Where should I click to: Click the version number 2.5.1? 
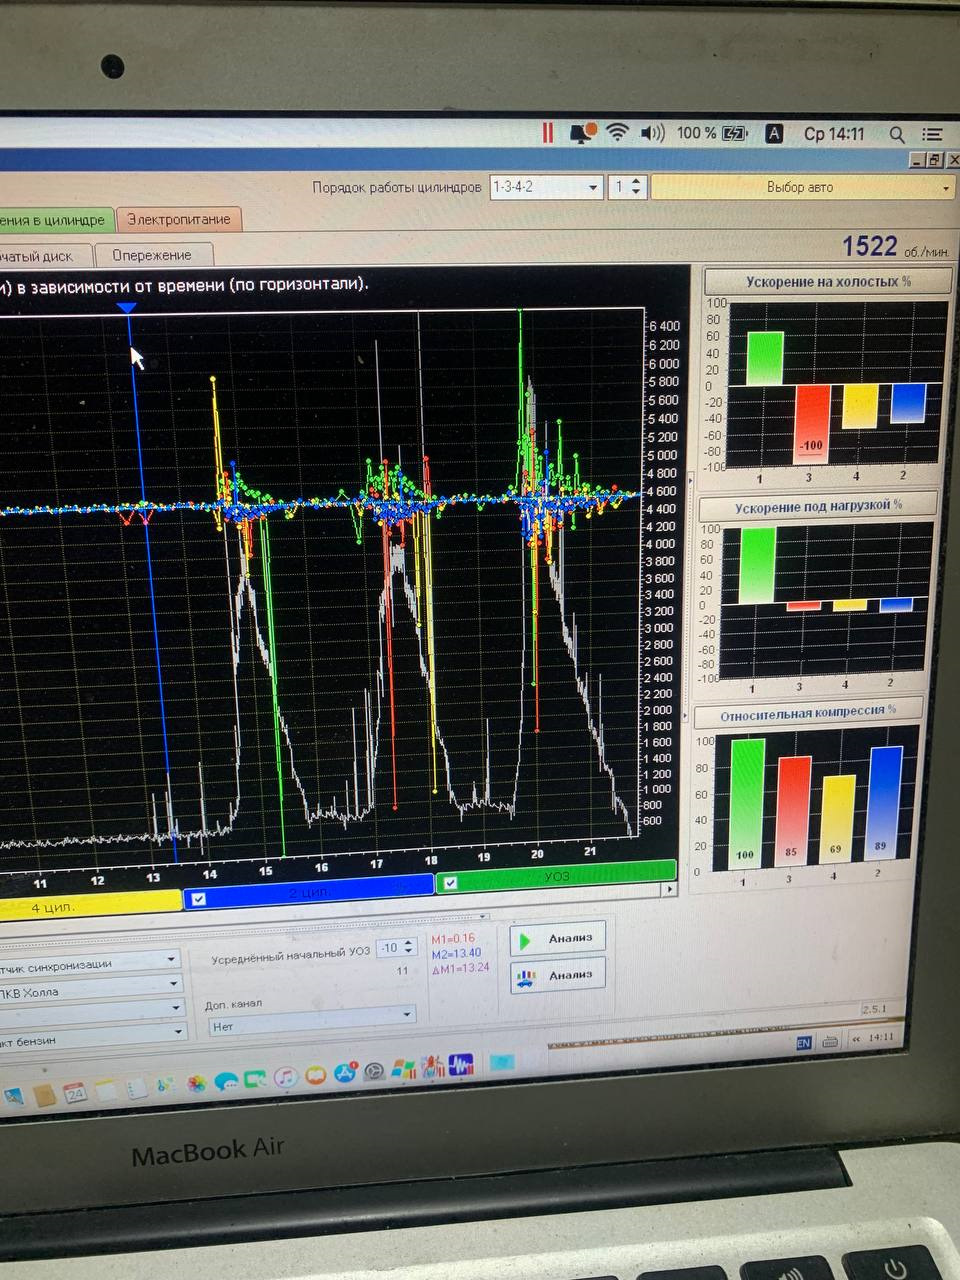874,1010
